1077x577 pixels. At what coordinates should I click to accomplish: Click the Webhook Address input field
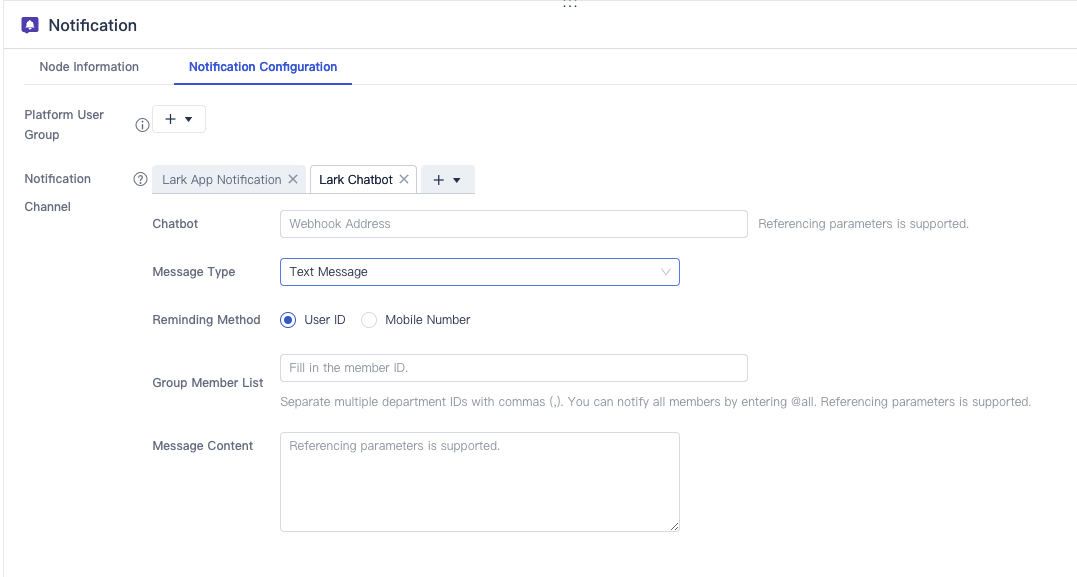pos(513,224)
